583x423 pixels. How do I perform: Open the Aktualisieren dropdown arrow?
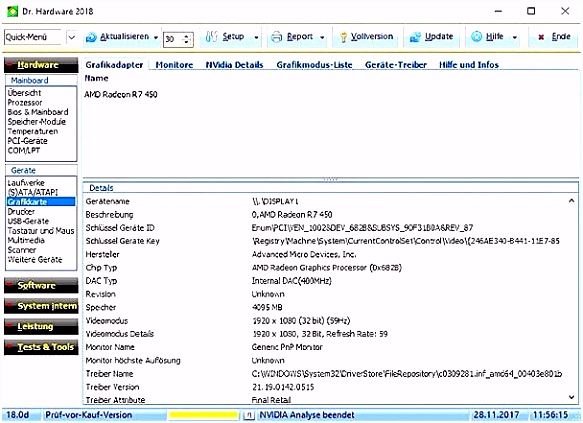click(x=156, y=38)
